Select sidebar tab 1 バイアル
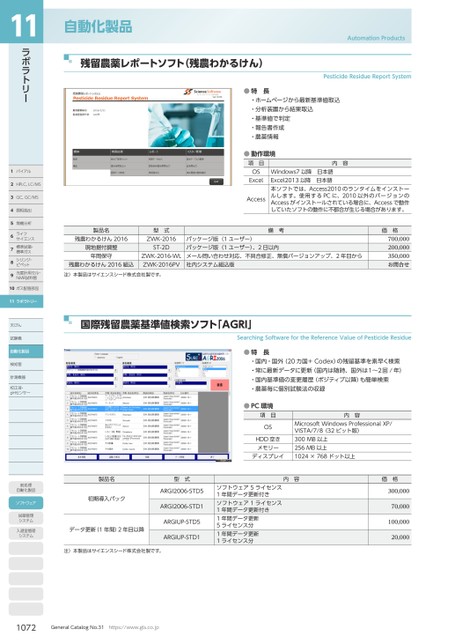The width and height of the screenshot is (455, 644). (25, 171)
